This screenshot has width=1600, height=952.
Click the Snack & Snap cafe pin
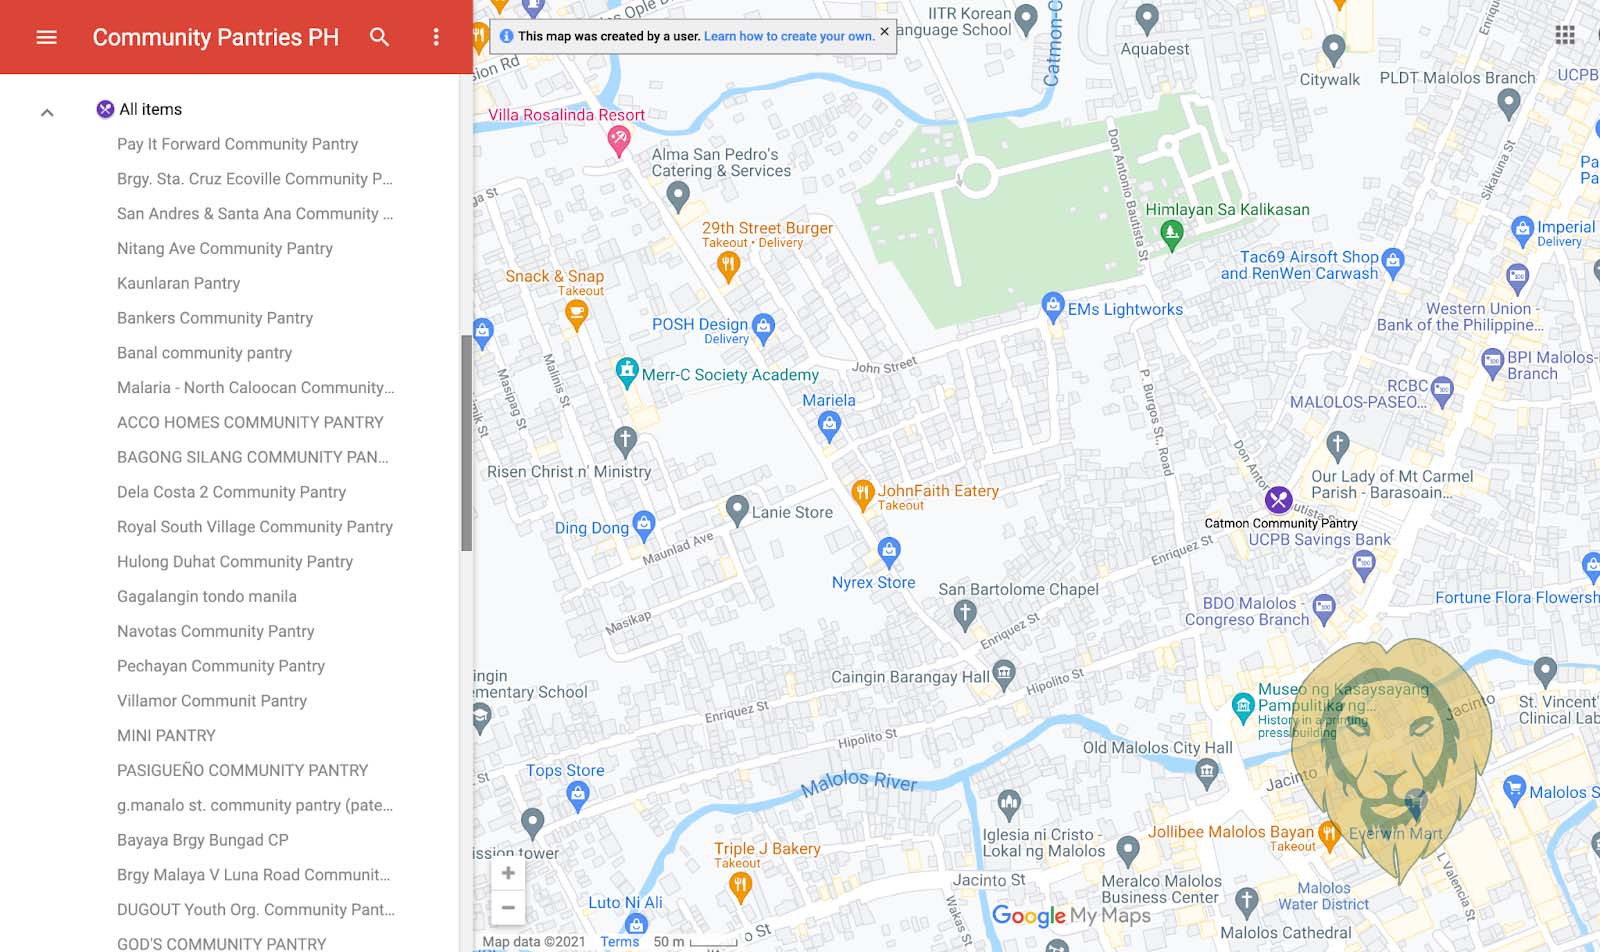click(x=576, y=315)
